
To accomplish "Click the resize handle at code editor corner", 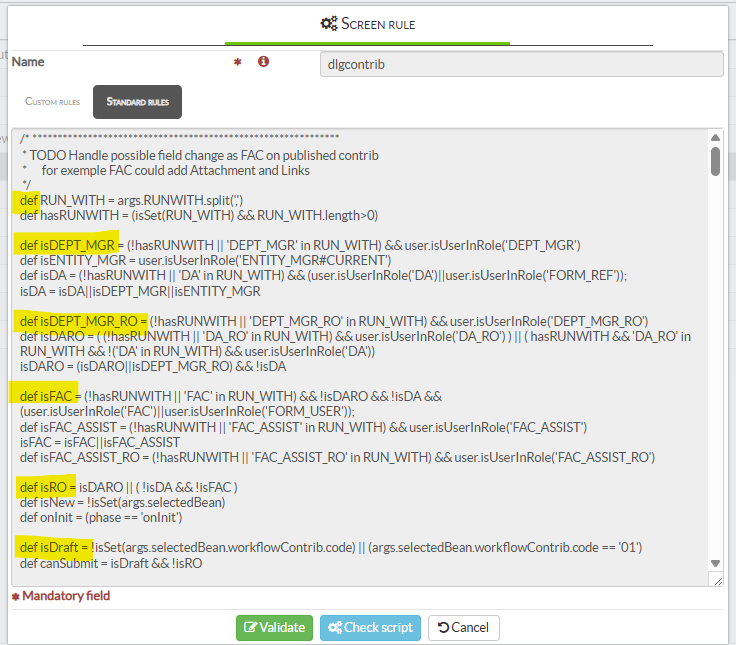I will [715, 579].
